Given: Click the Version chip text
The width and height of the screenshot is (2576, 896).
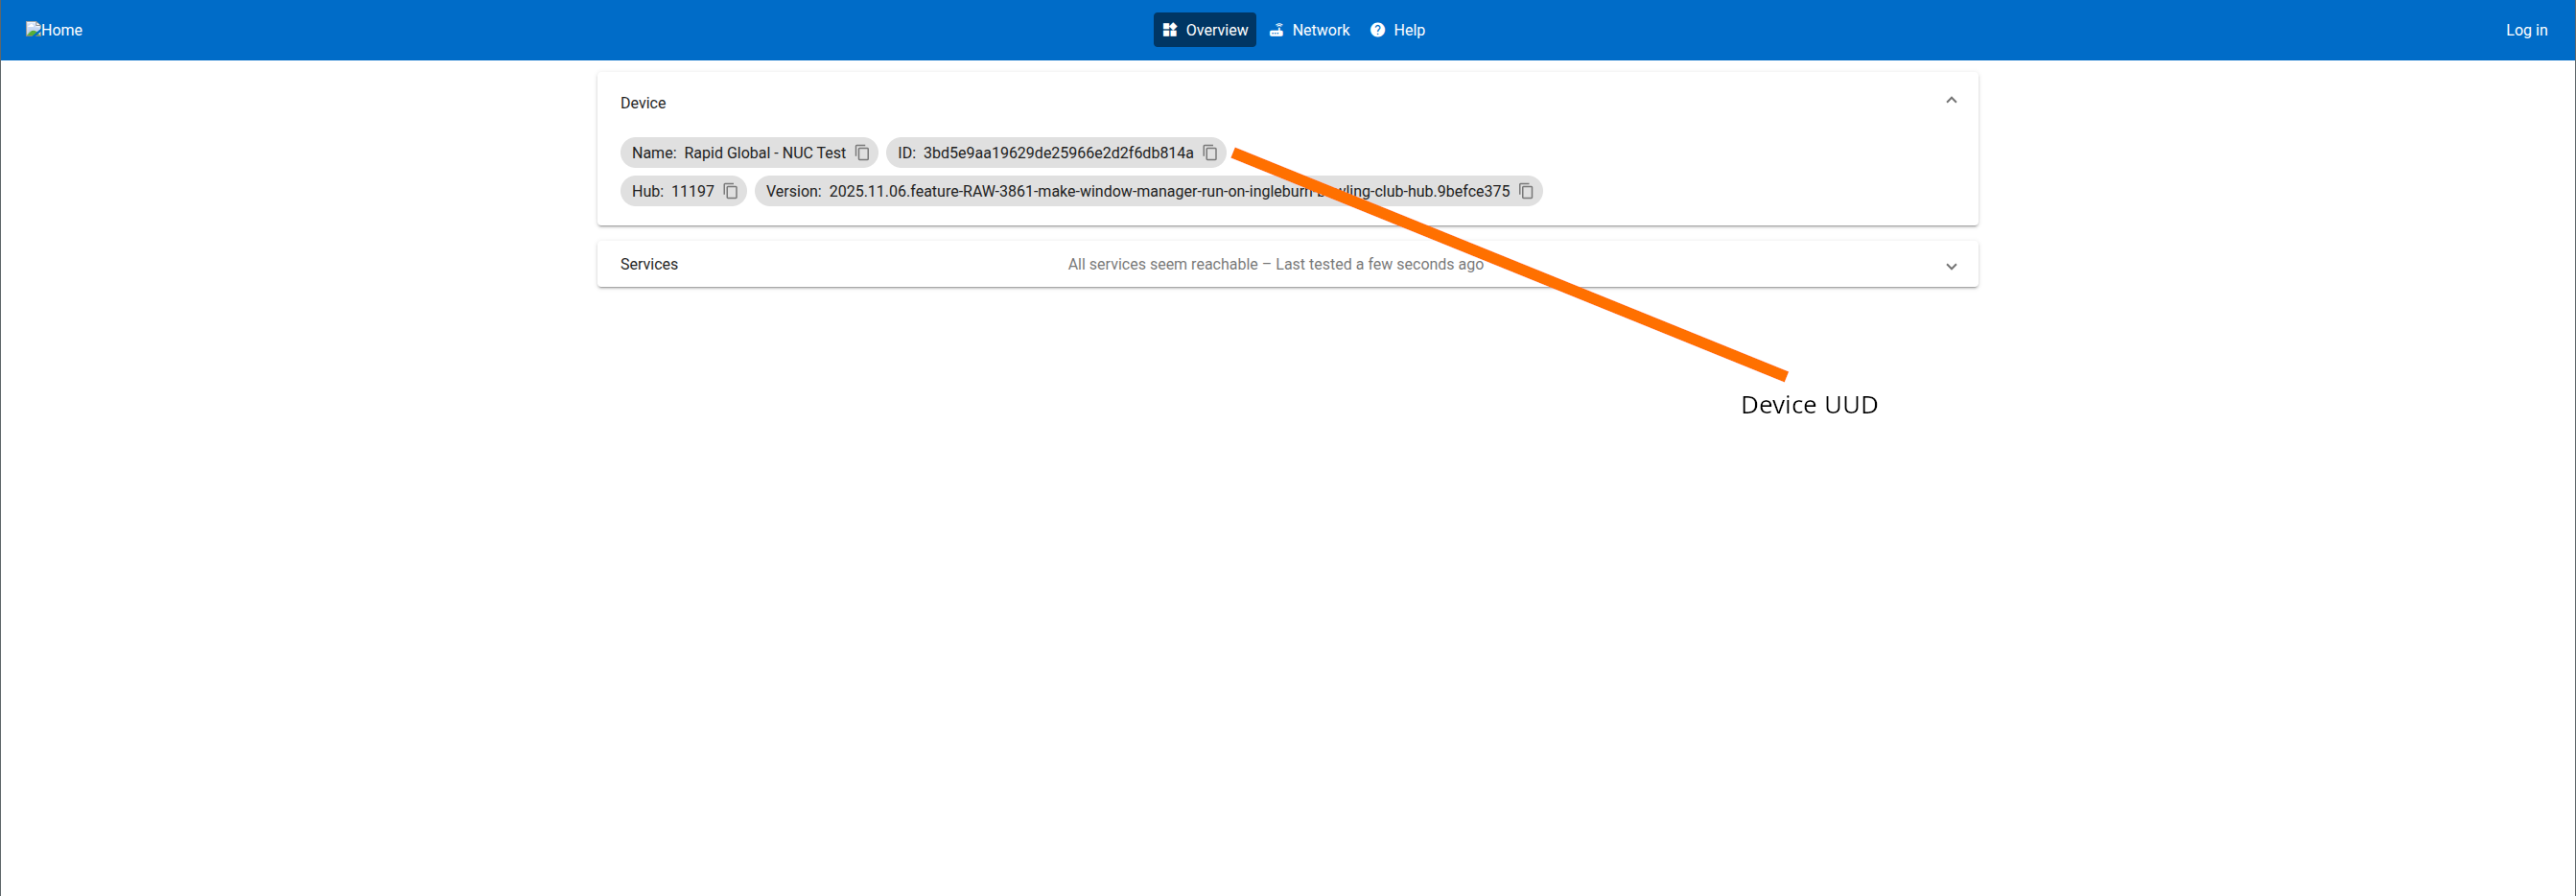Looking at the screenshot, I should [1040, 191].
